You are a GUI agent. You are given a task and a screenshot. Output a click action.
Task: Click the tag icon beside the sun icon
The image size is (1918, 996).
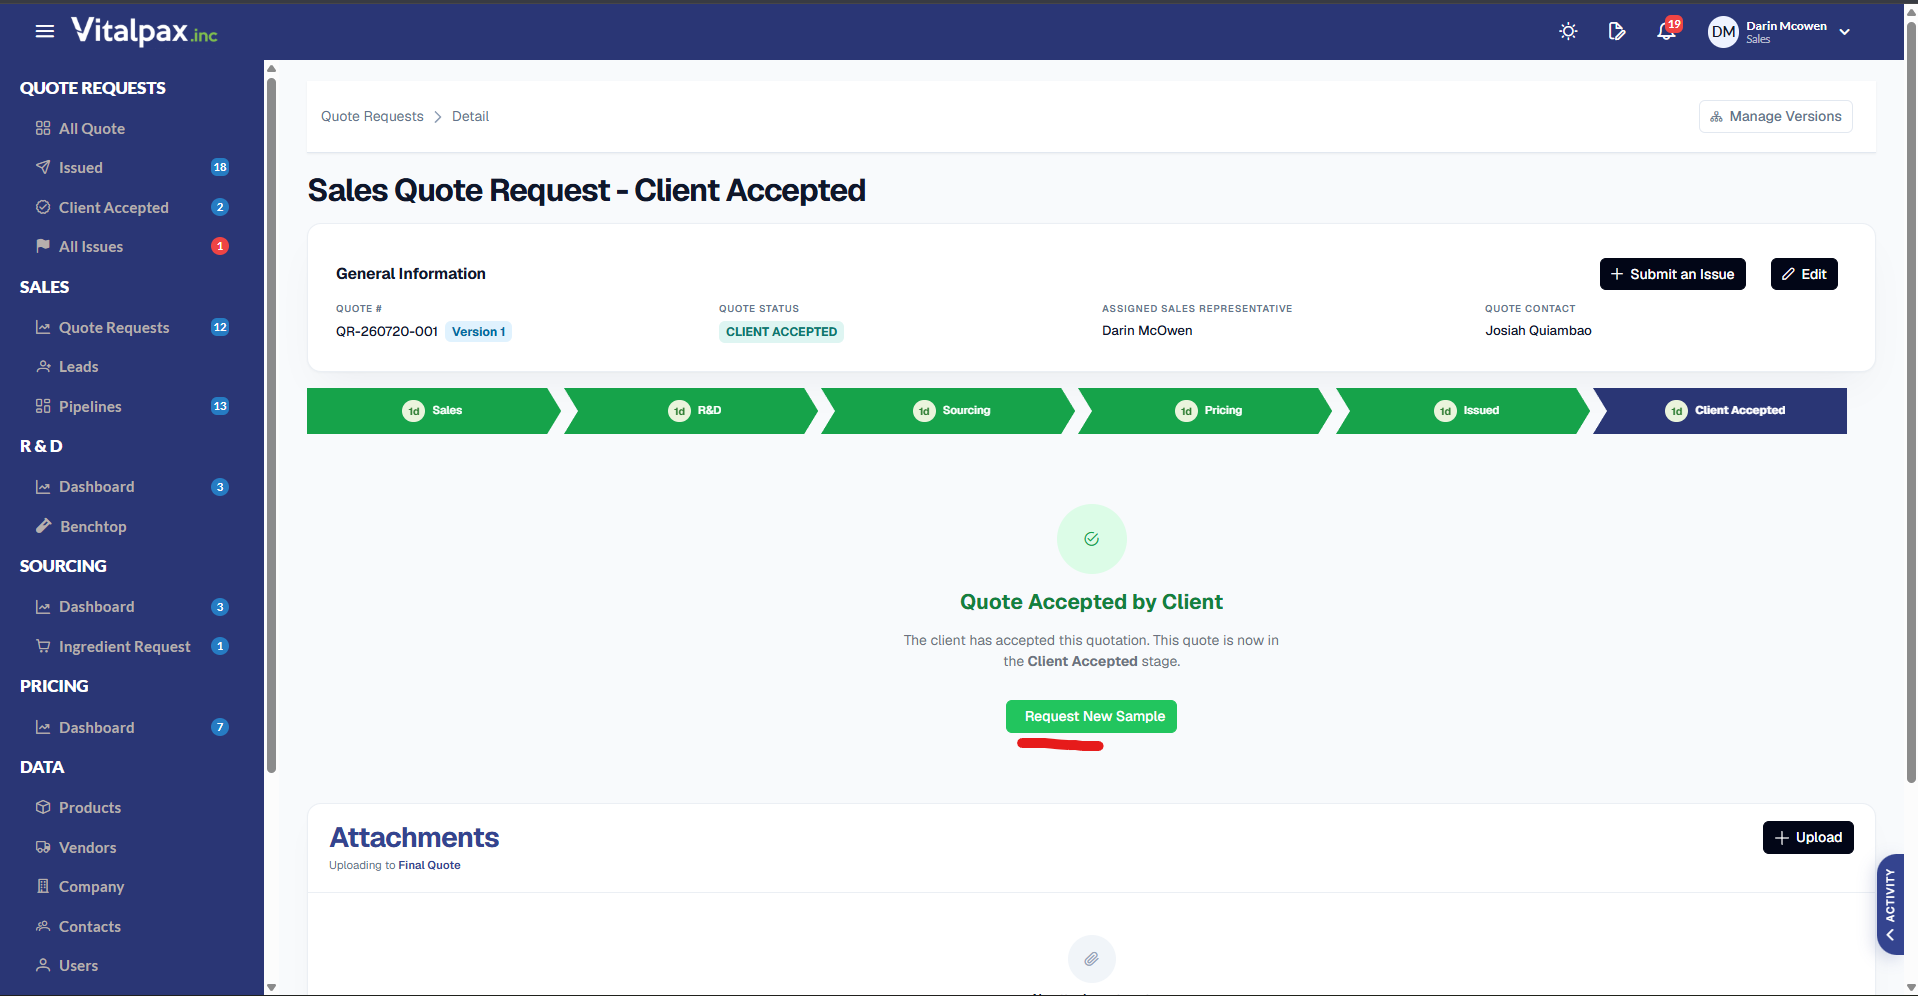[1617, 31]
